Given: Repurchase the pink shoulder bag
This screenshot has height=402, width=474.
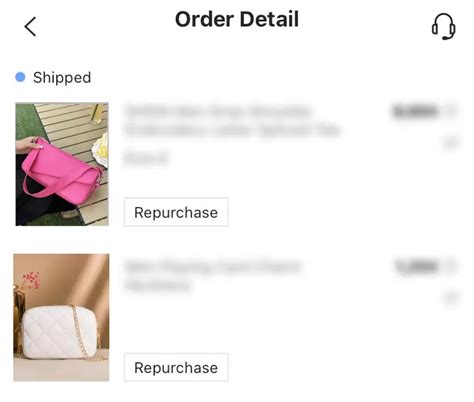Looking at the screenshot, I should tap(176, 212).
